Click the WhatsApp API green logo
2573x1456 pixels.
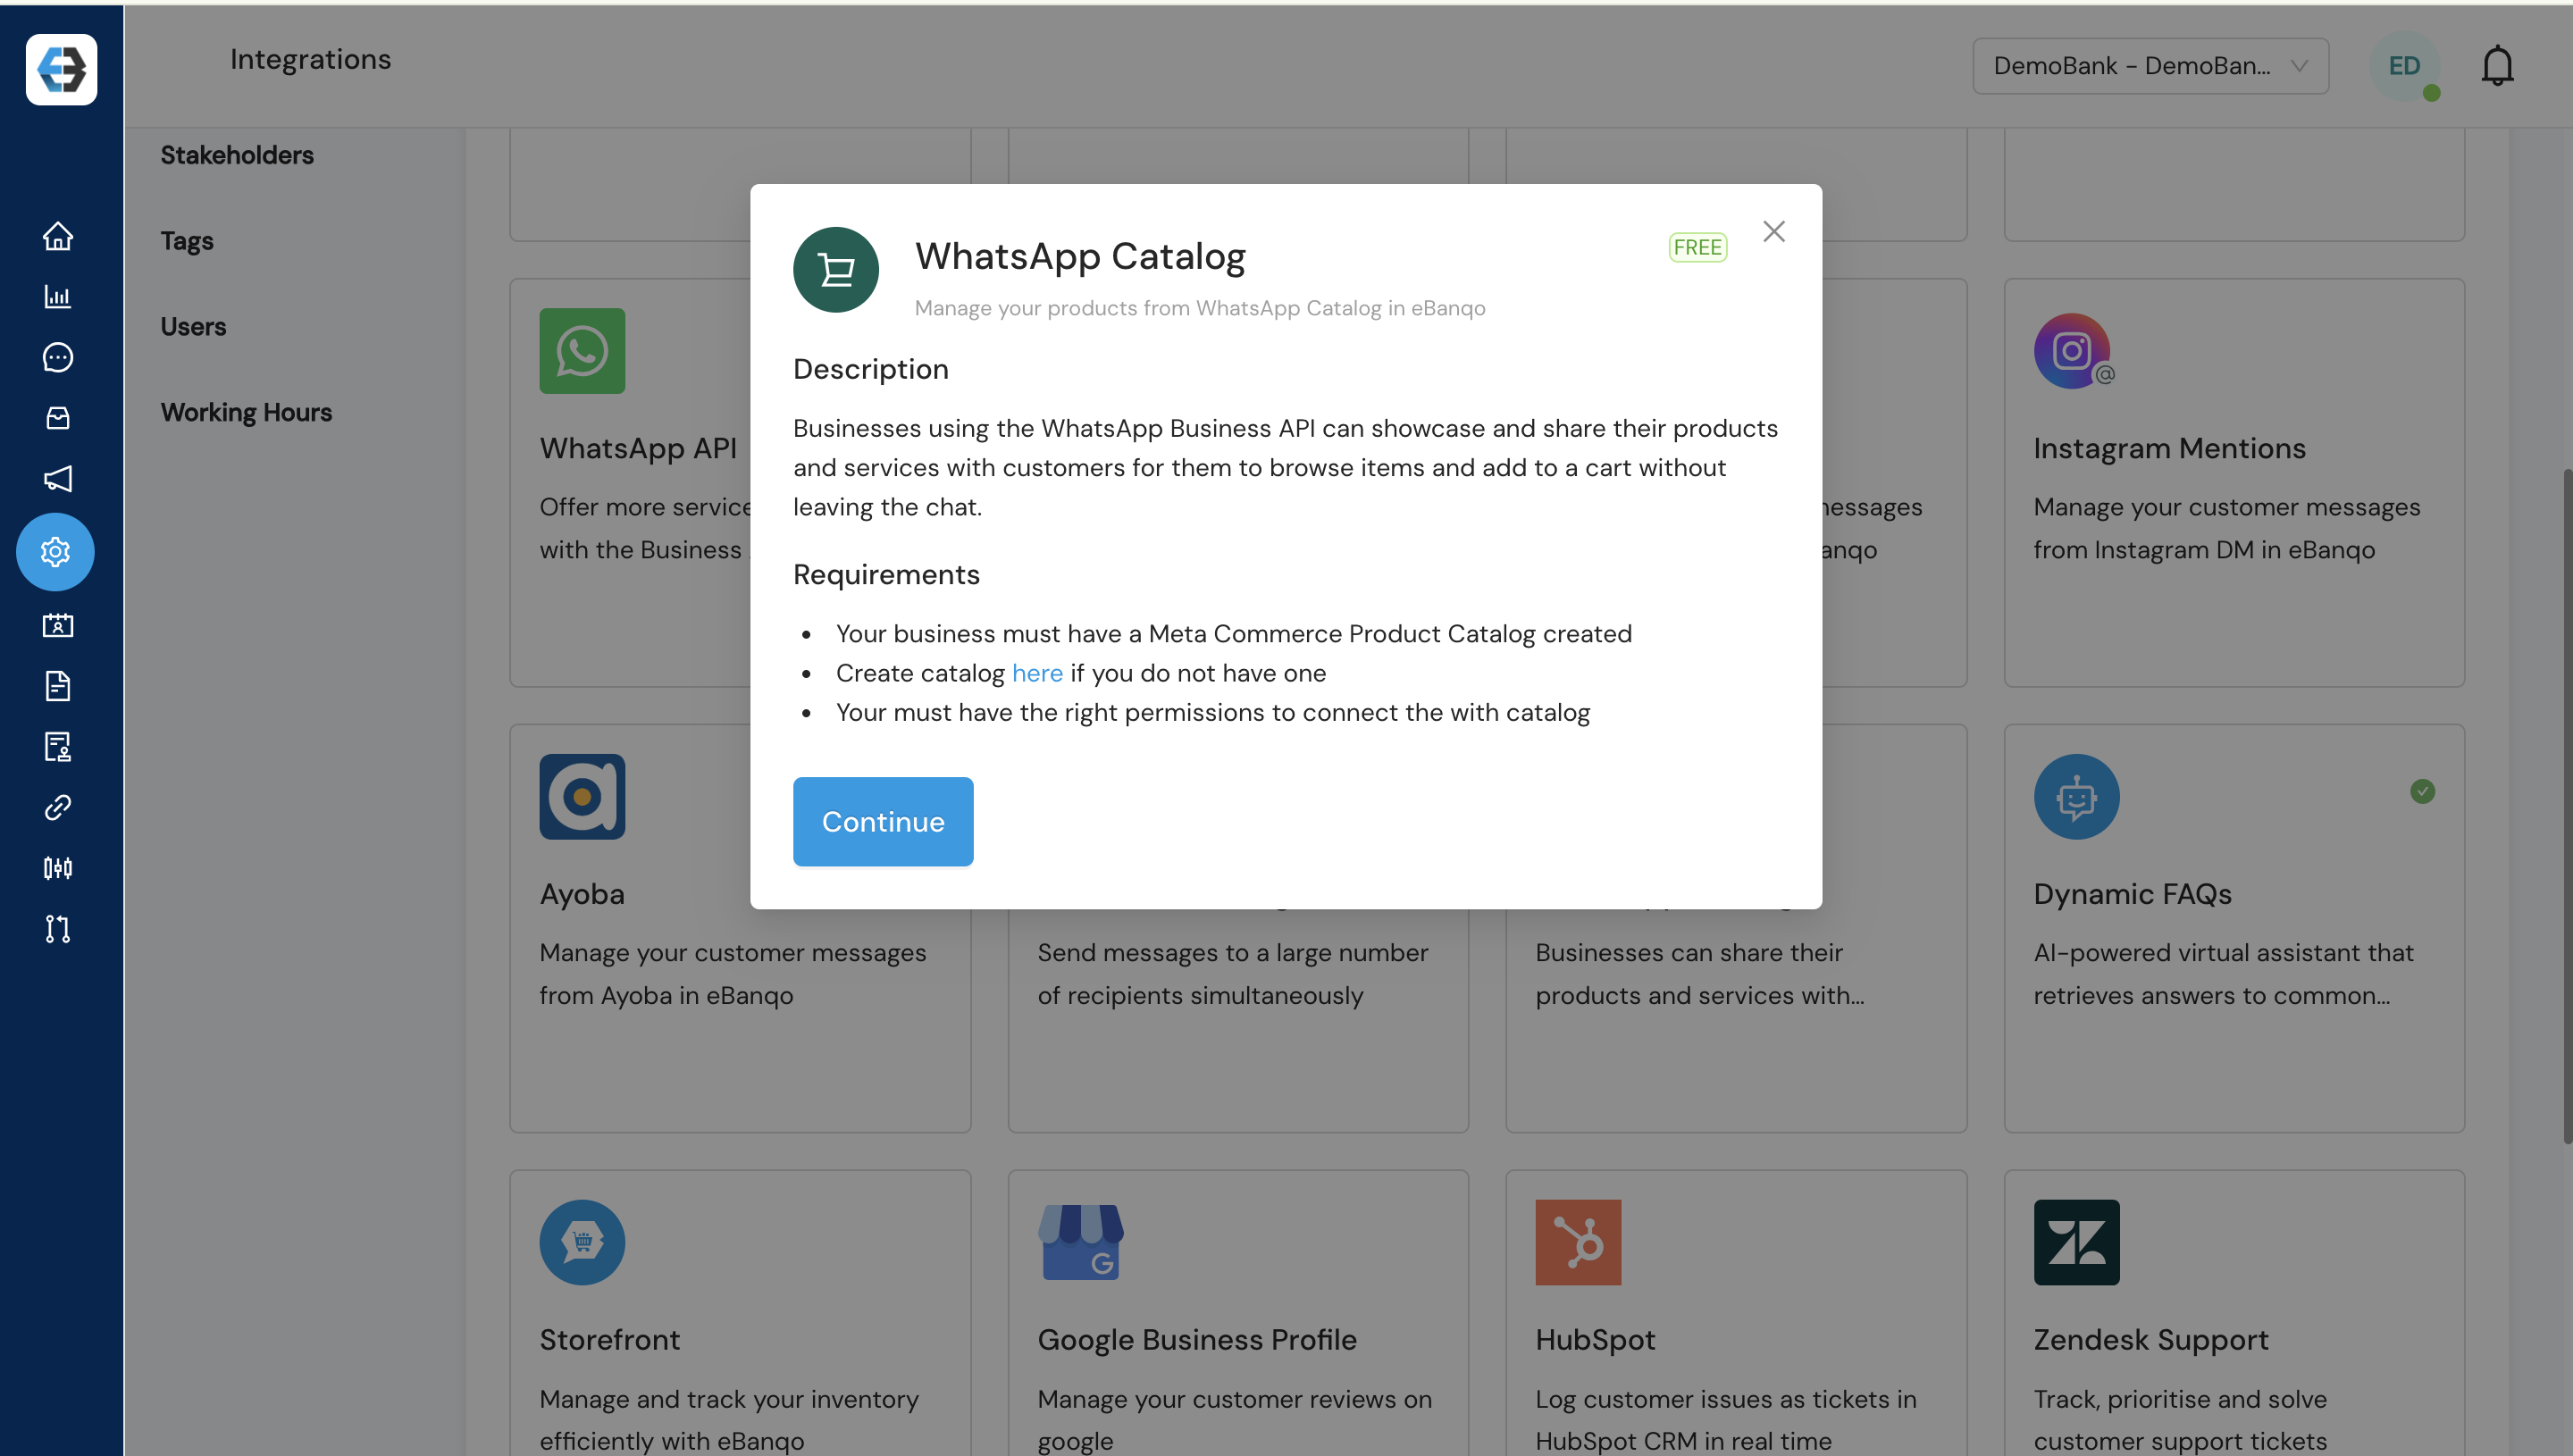(582, 351)
